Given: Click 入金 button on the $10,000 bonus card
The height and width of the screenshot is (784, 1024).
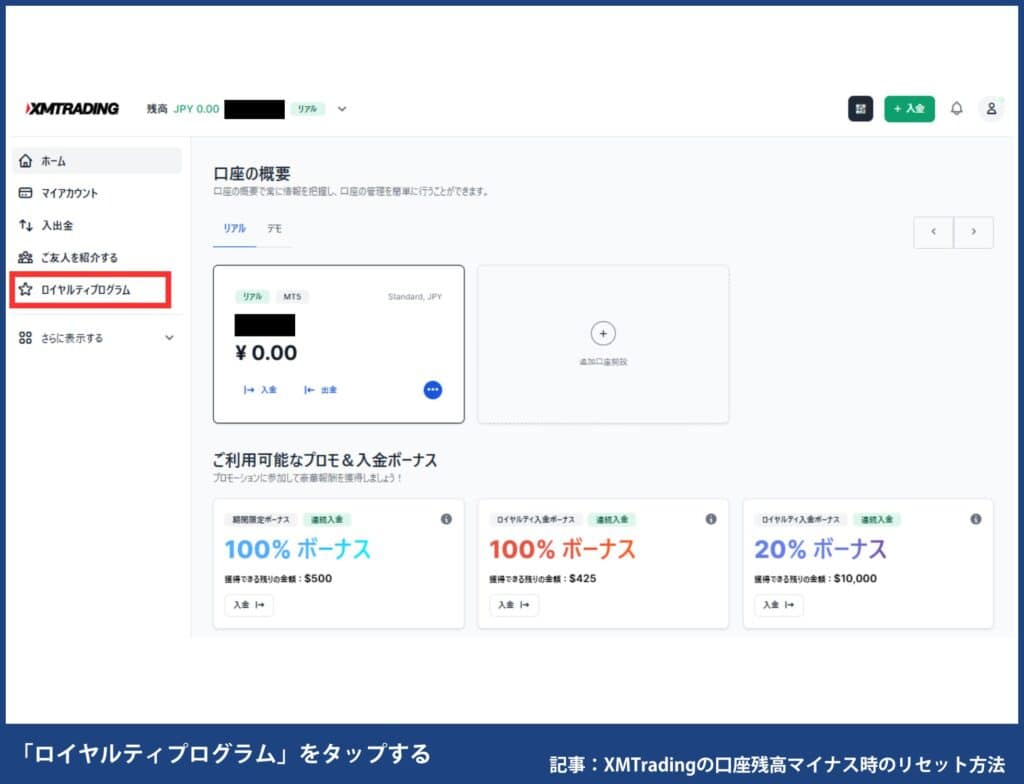Looking at the screenshot, I should (778, 605).
